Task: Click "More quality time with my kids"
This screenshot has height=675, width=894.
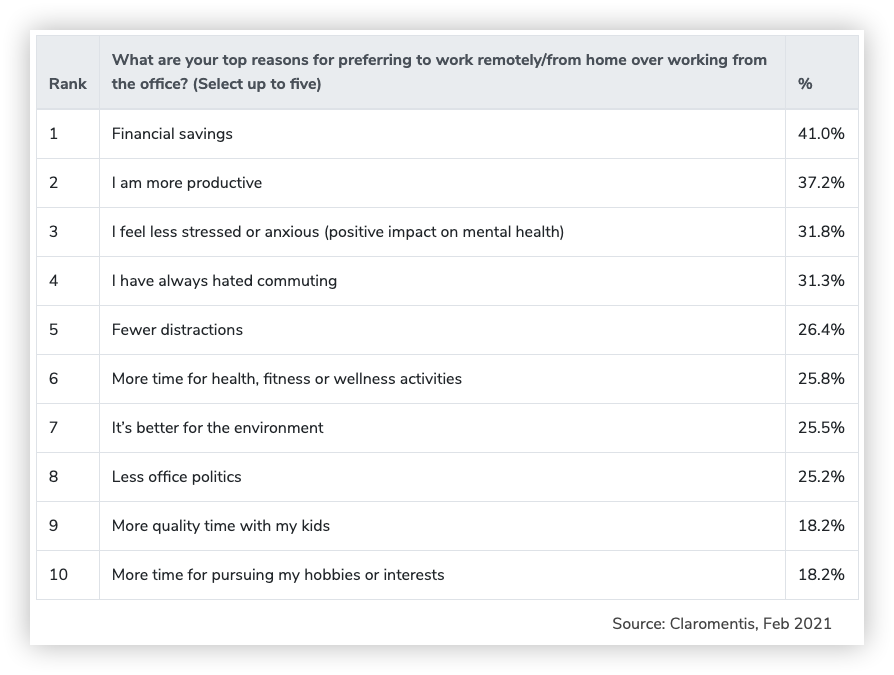Action: click(x=221, y=526)
